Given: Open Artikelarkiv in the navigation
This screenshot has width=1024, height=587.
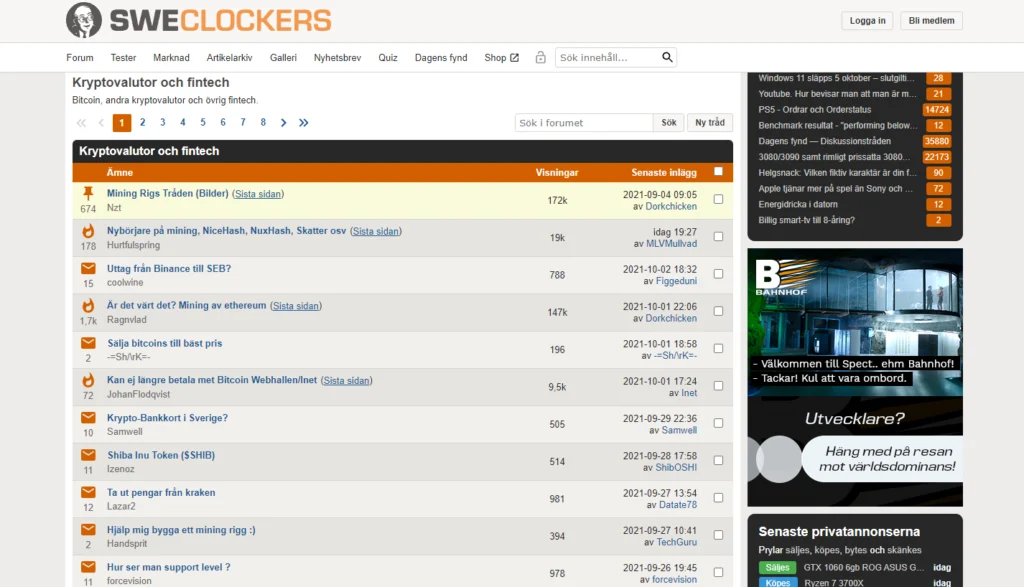Looking at the screenshot, I should pyautogui.click(x=229, y=57).
